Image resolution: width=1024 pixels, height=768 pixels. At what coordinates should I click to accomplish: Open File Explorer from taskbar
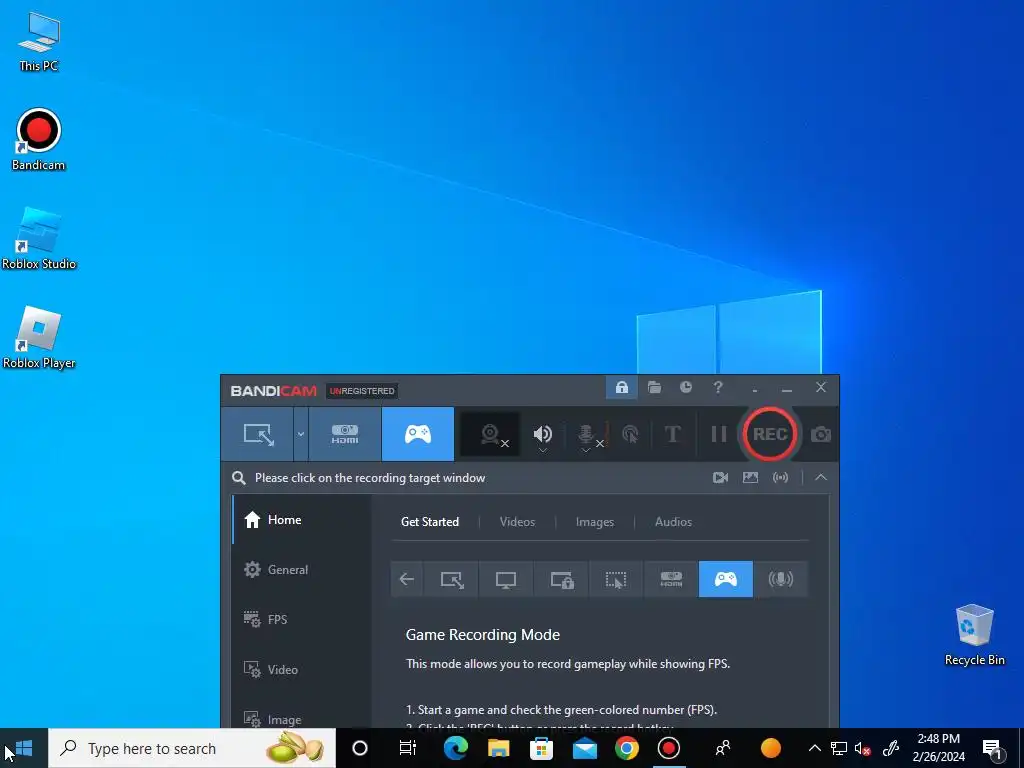(x=498, y=748)
